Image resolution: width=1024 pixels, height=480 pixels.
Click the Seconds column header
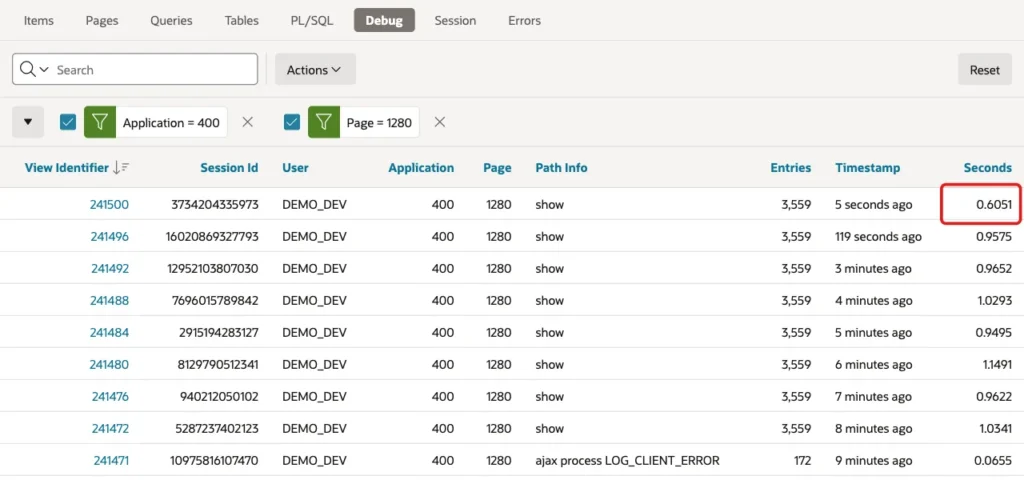(x=987, y=168)
